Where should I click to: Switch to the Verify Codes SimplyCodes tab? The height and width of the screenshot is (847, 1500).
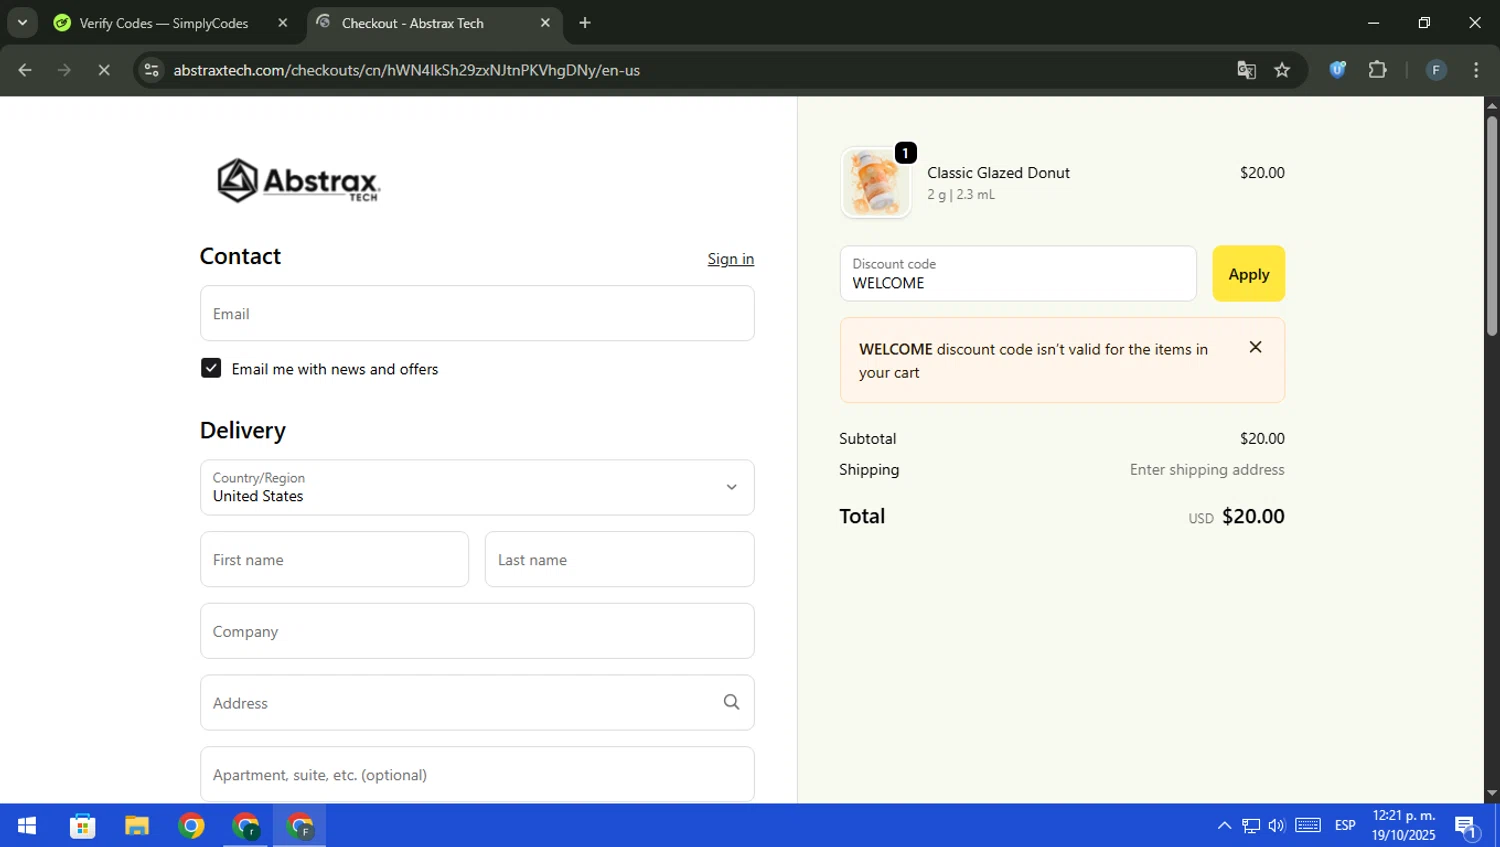click(164, 23)
